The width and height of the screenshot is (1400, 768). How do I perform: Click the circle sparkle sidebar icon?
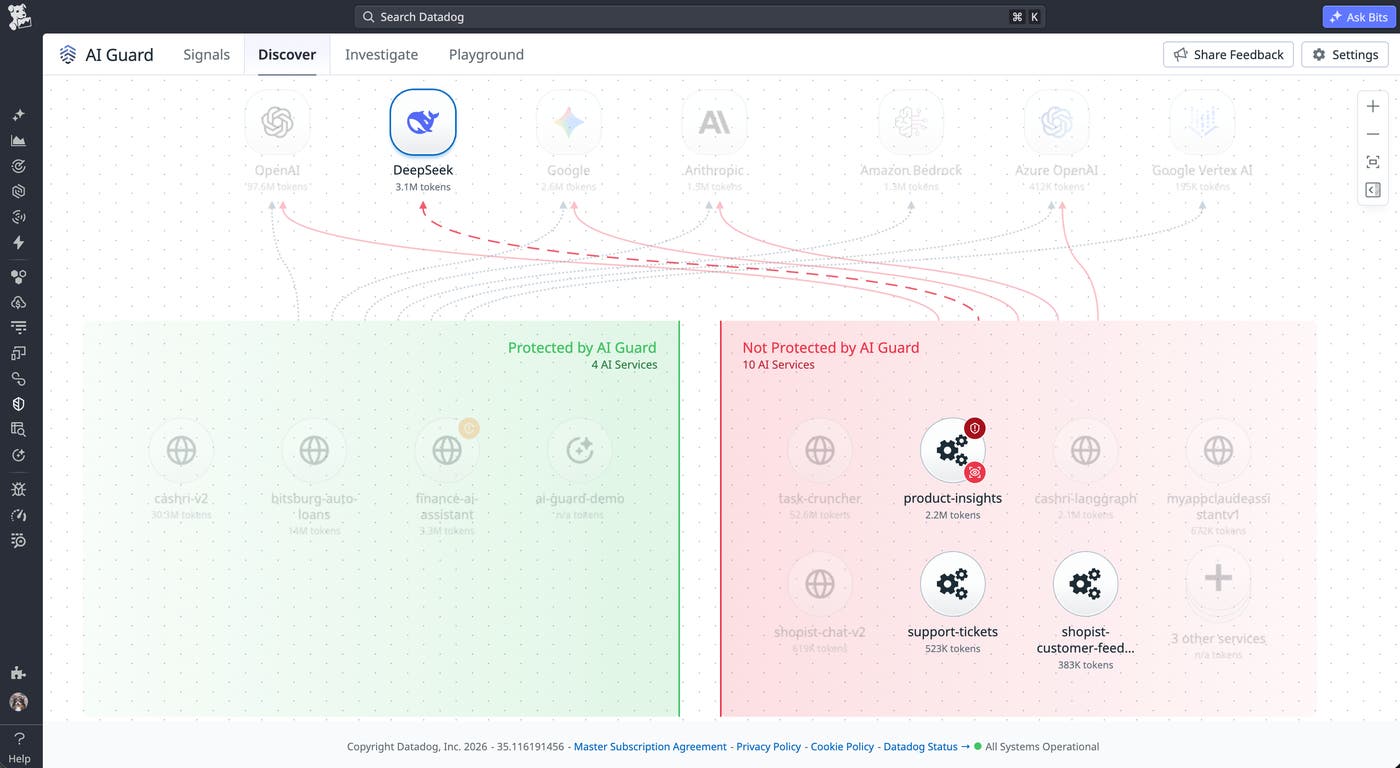tap(18, 455)
